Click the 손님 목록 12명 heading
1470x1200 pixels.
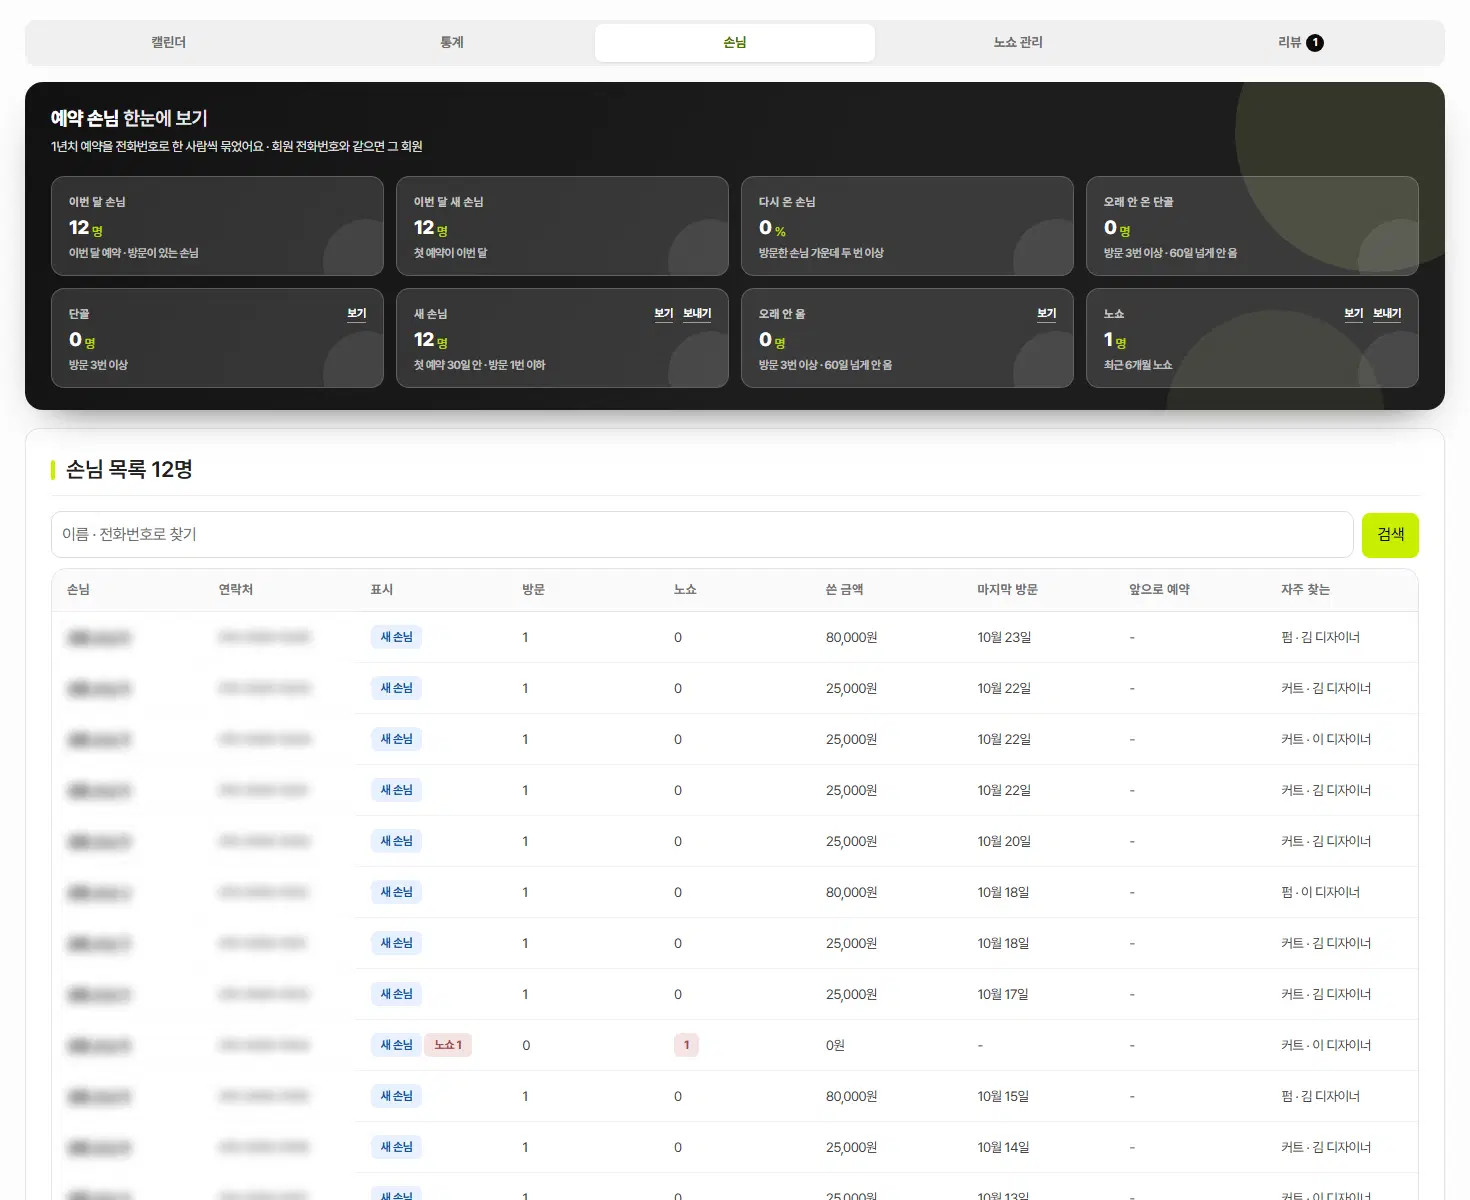[x=129, y=469]
